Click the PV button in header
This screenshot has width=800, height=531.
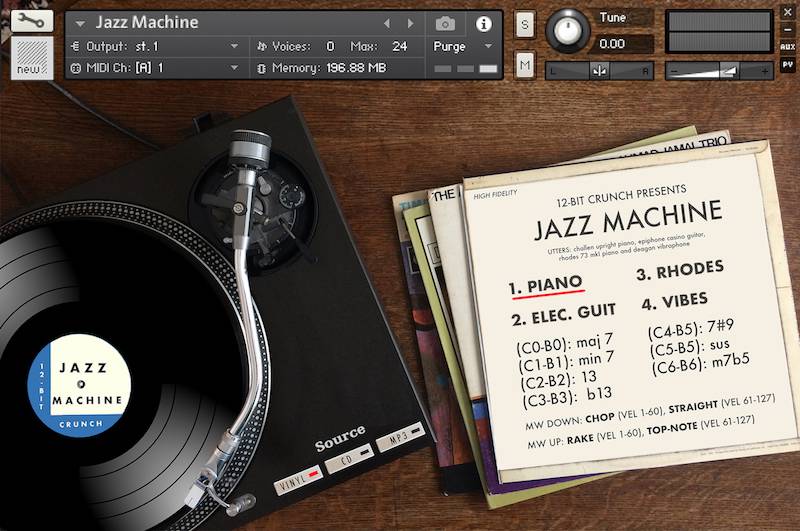coord(788,62)
